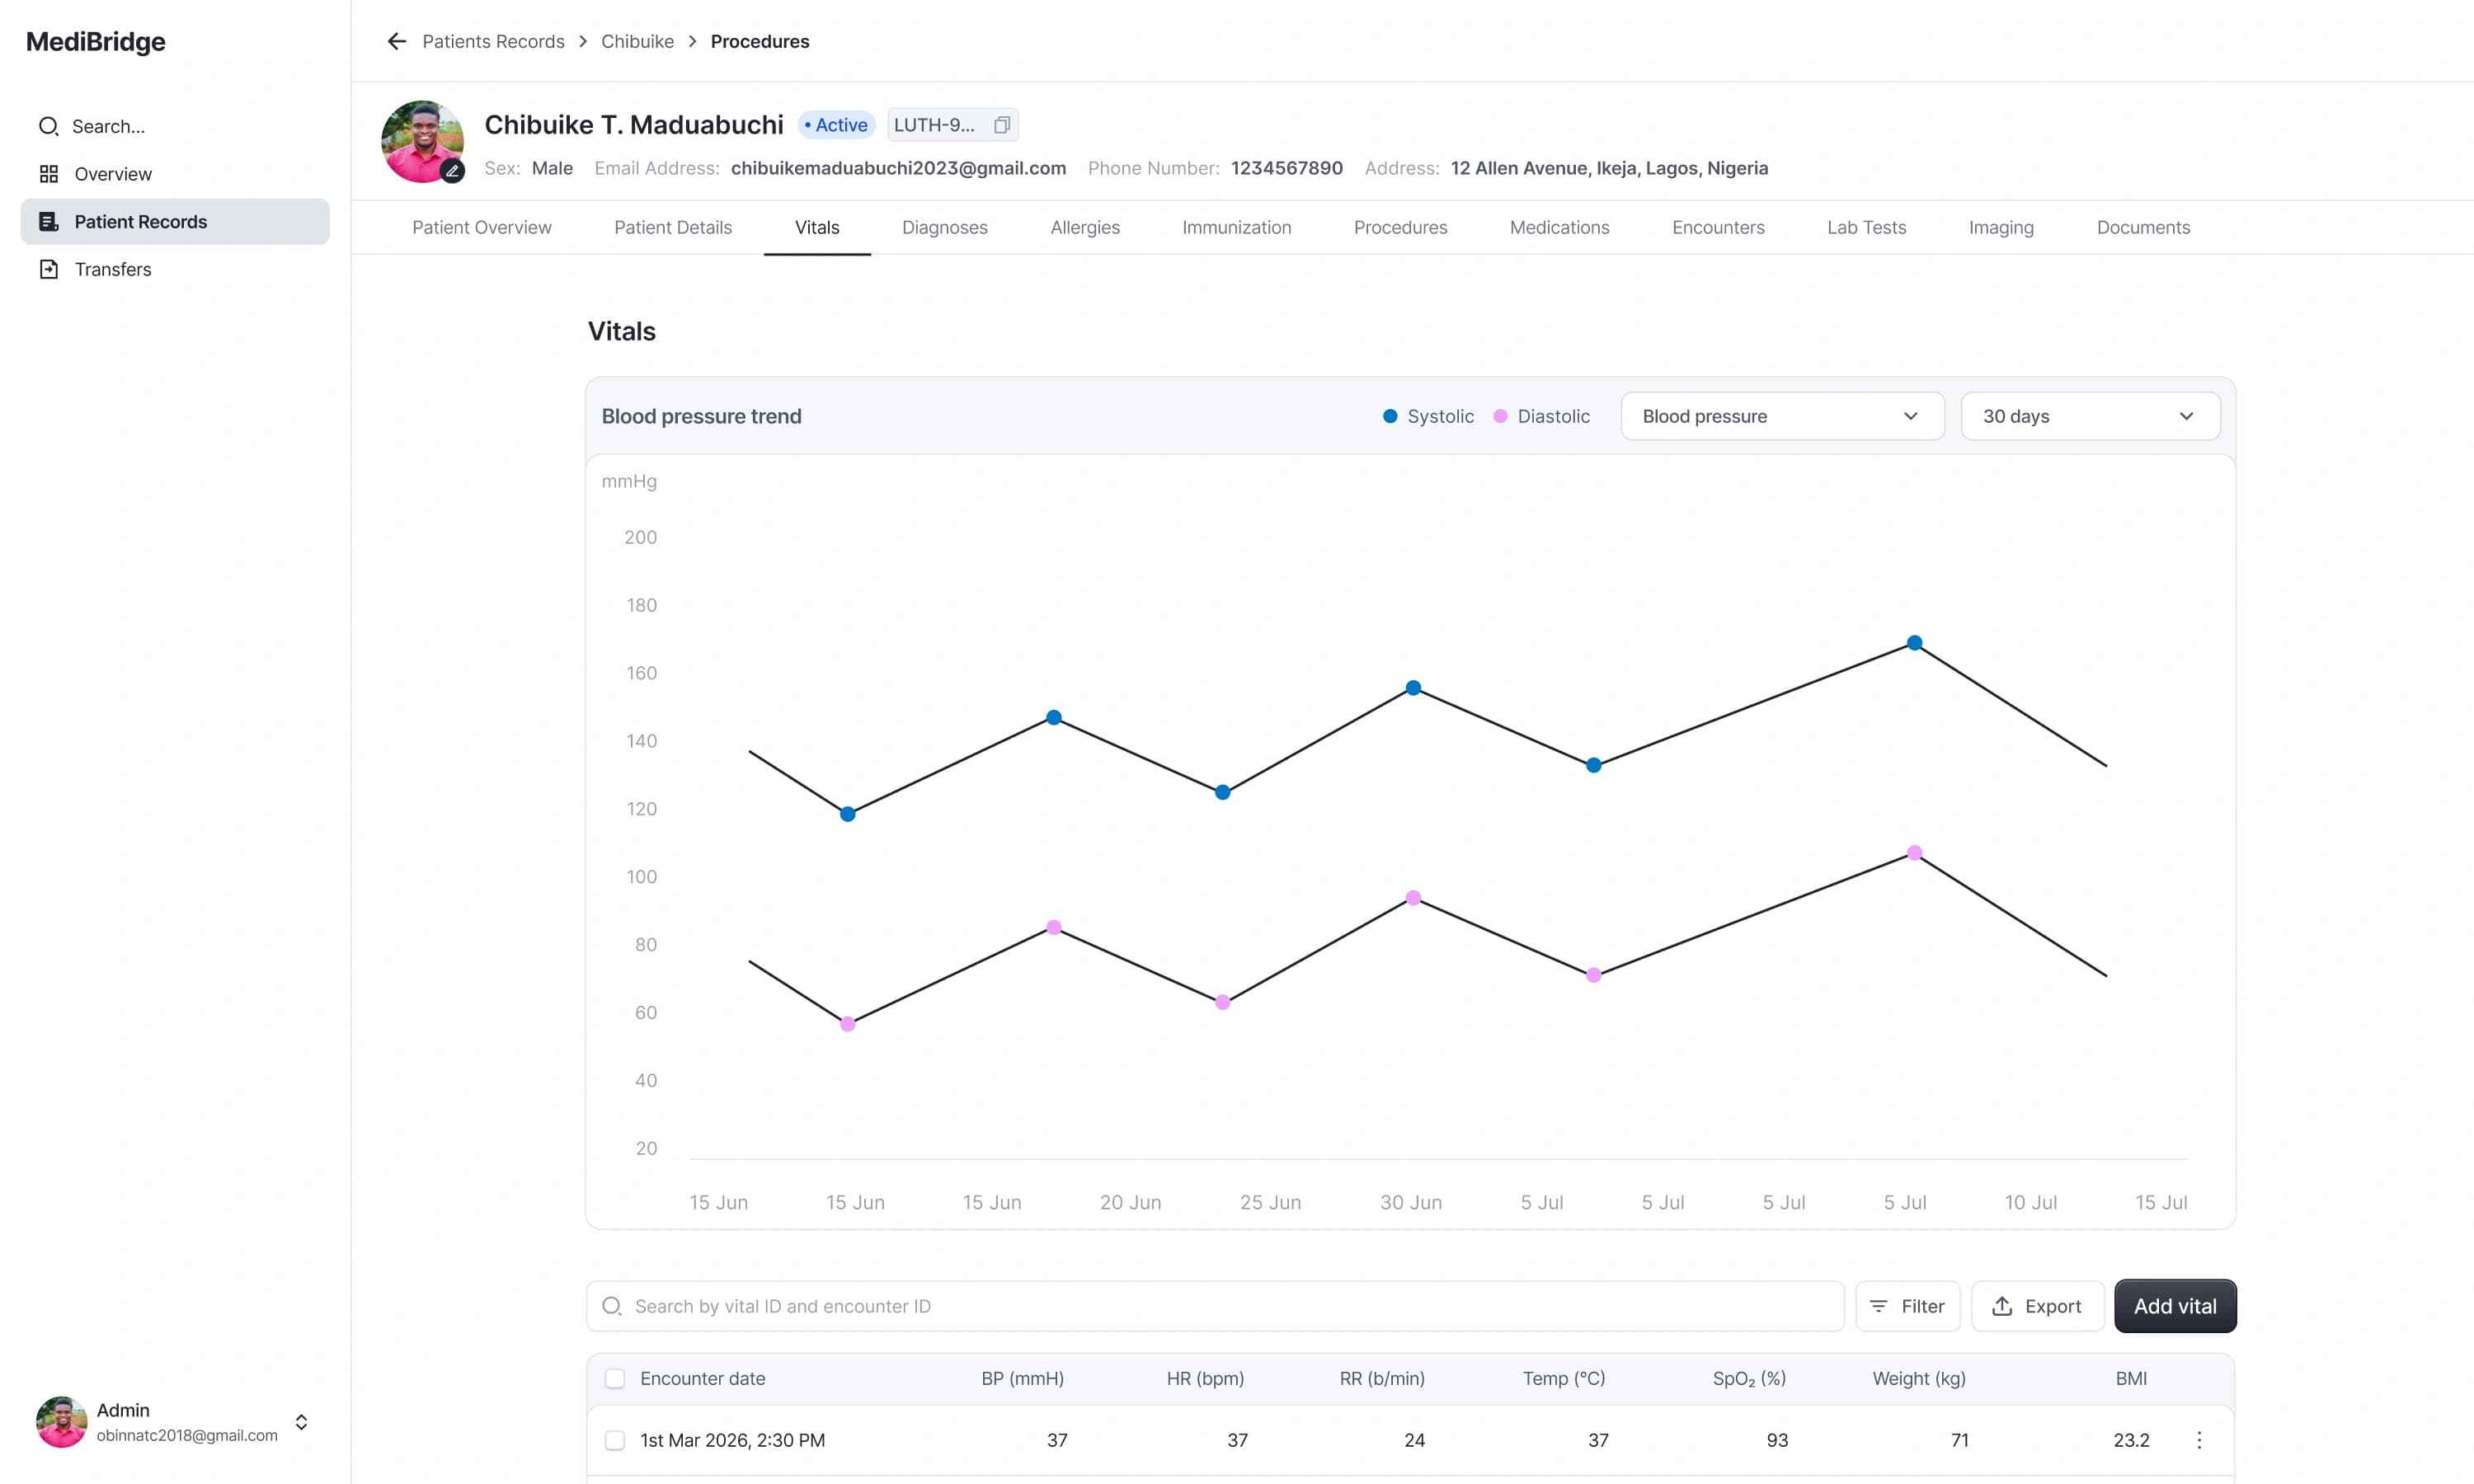Image resolution: width=2474 pixels, height=1484 pixels.
Task: Click the highest diastolic data point
Action: [1914, 853]
